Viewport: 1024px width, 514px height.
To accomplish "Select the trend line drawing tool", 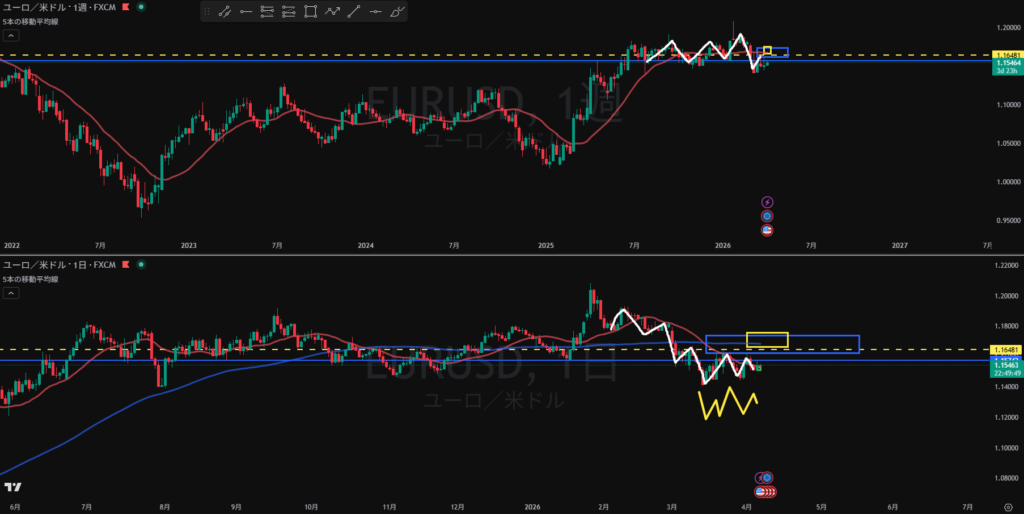I will click(x=223, y=12).
